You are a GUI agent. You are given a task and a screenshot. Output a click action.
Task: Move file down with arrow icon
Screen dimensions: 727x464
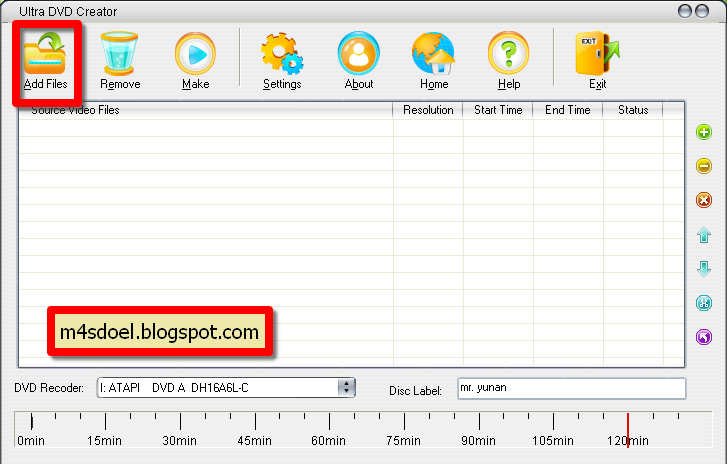704,269
